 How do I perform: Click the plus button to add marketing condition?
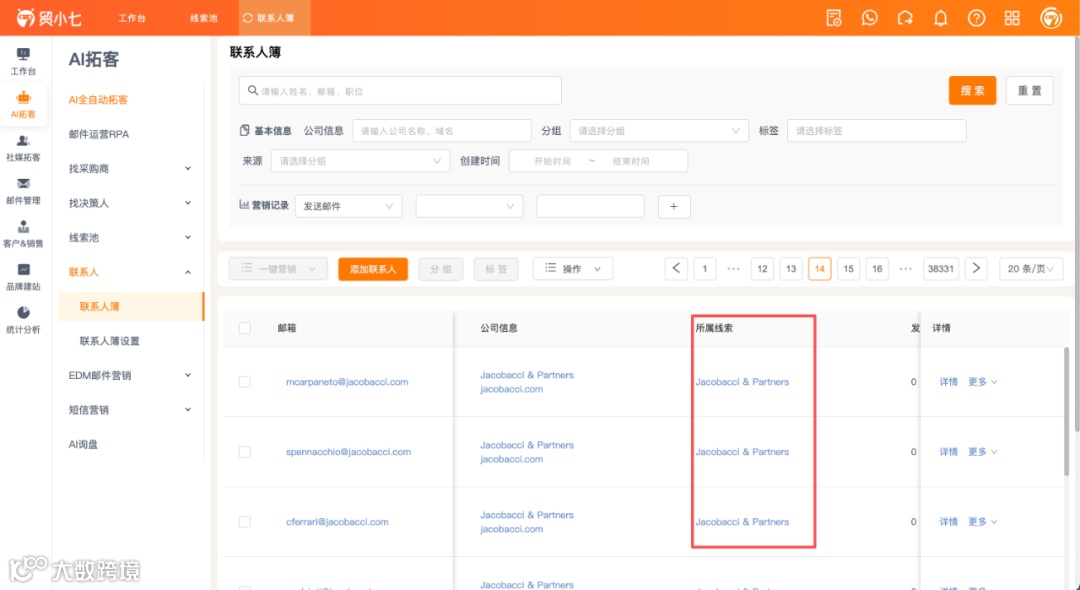(x=674, y=207)
